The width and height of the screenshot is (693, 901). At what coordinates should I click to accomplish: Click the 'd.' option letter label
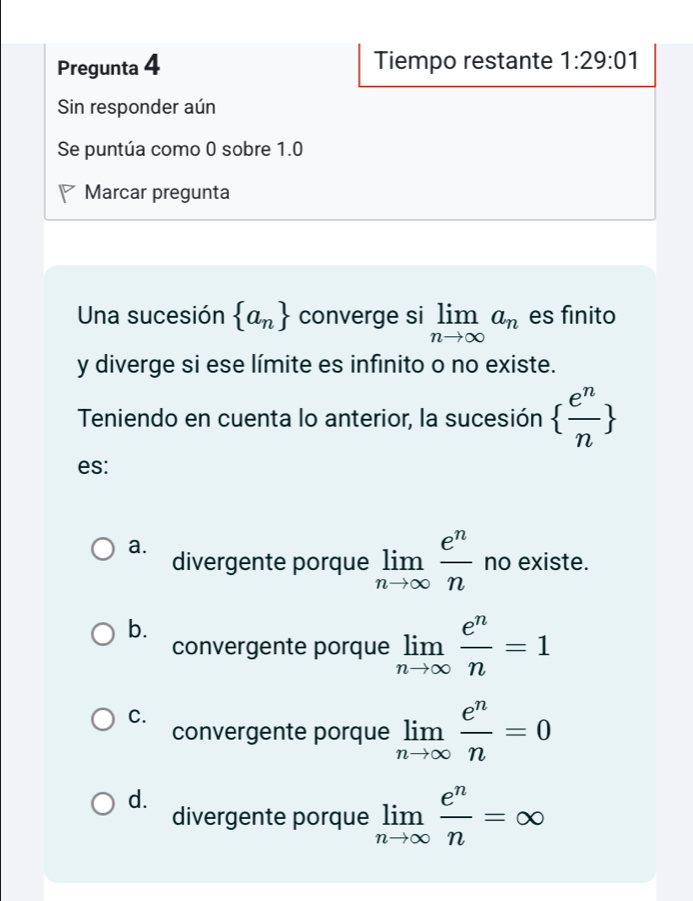click(x=139, y=800)
